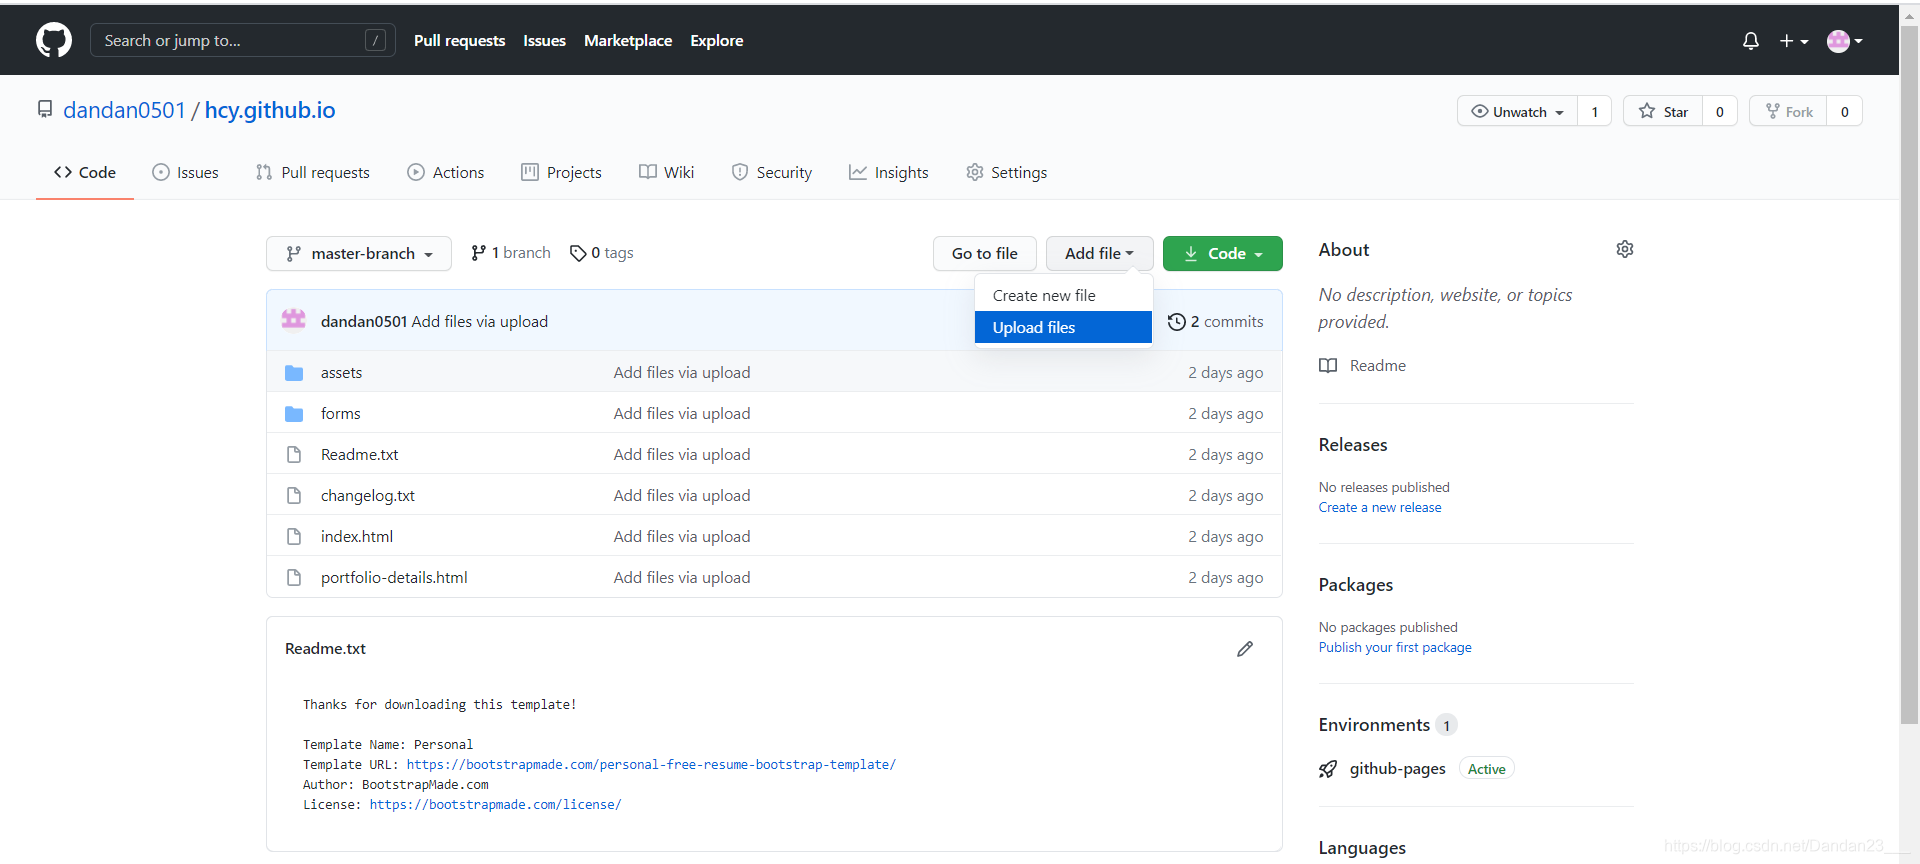Click the forks count 0

coord(1845,111)
